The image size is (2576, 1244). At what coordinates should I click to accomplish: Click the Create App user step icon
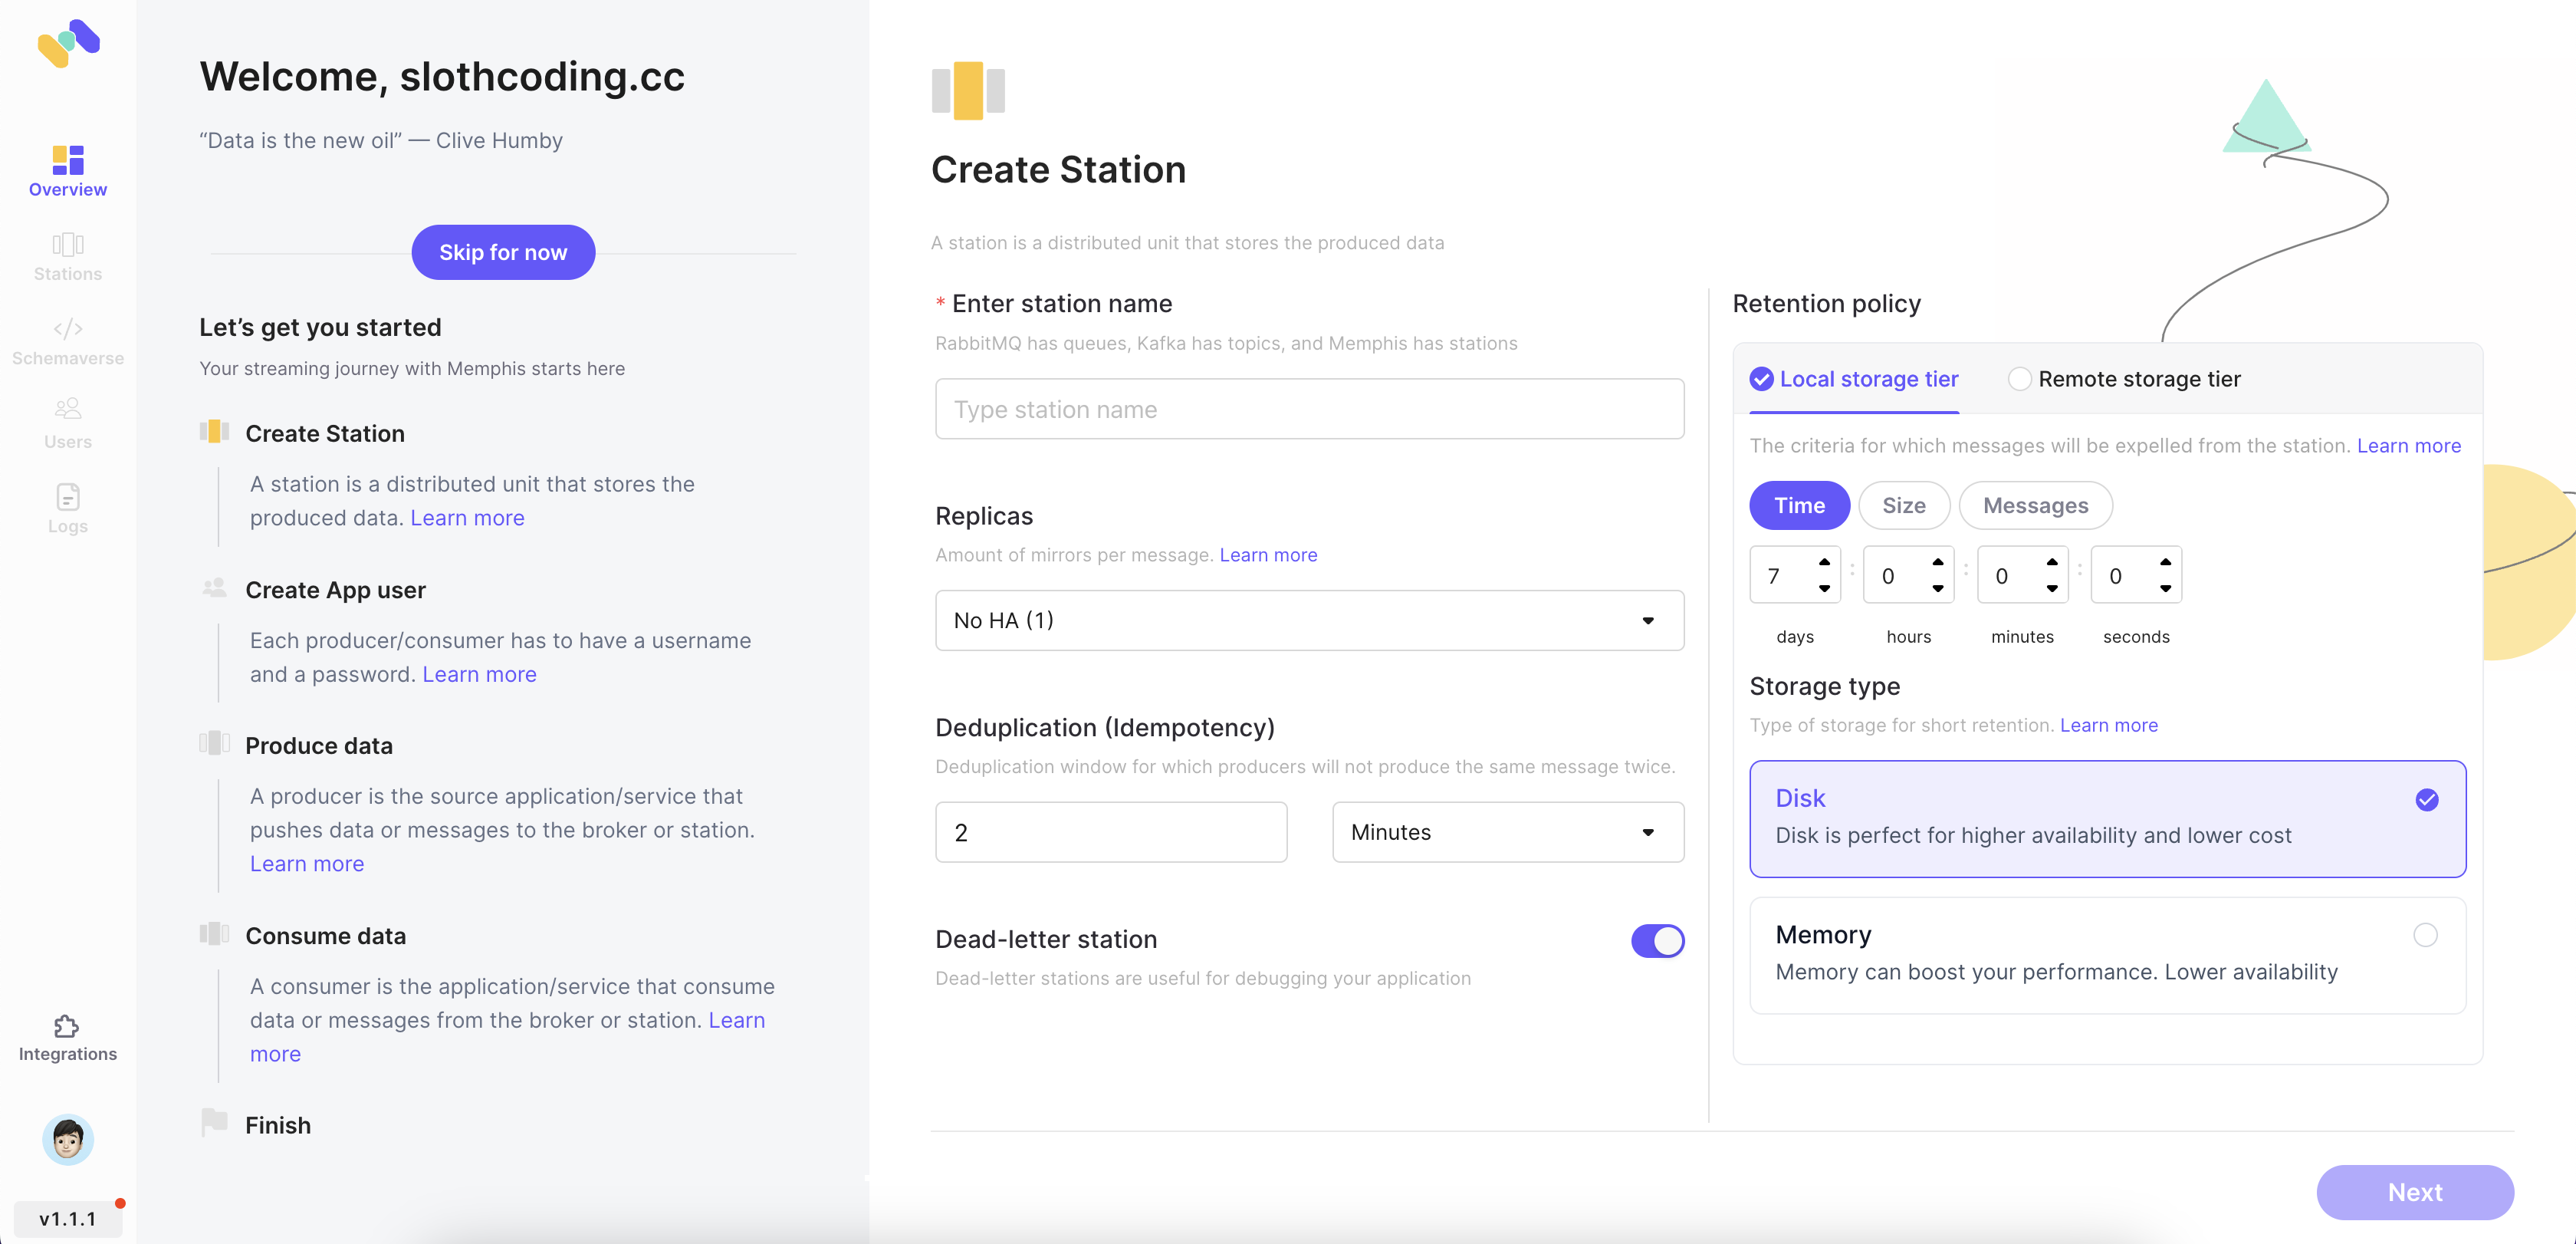click(214, 588)
